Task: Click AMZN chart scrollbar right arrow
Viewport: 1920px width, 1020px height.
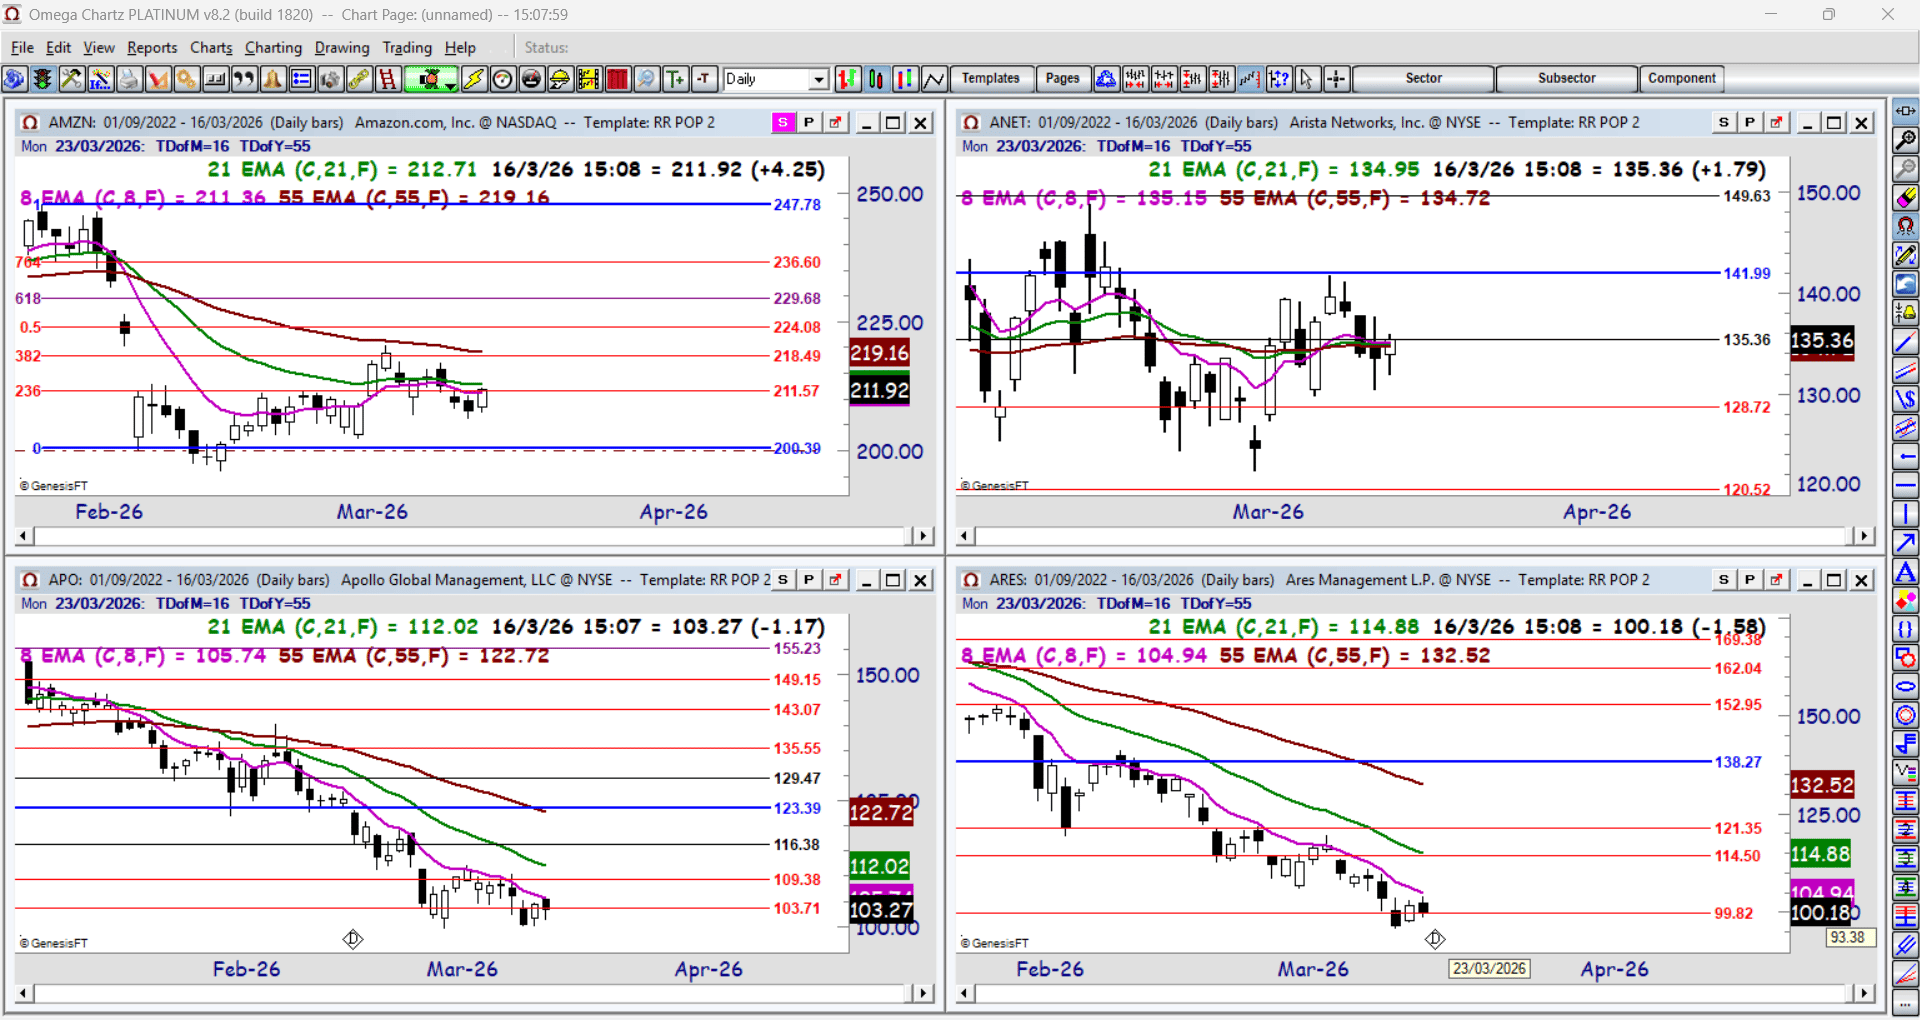Action: tap(922, 536)
